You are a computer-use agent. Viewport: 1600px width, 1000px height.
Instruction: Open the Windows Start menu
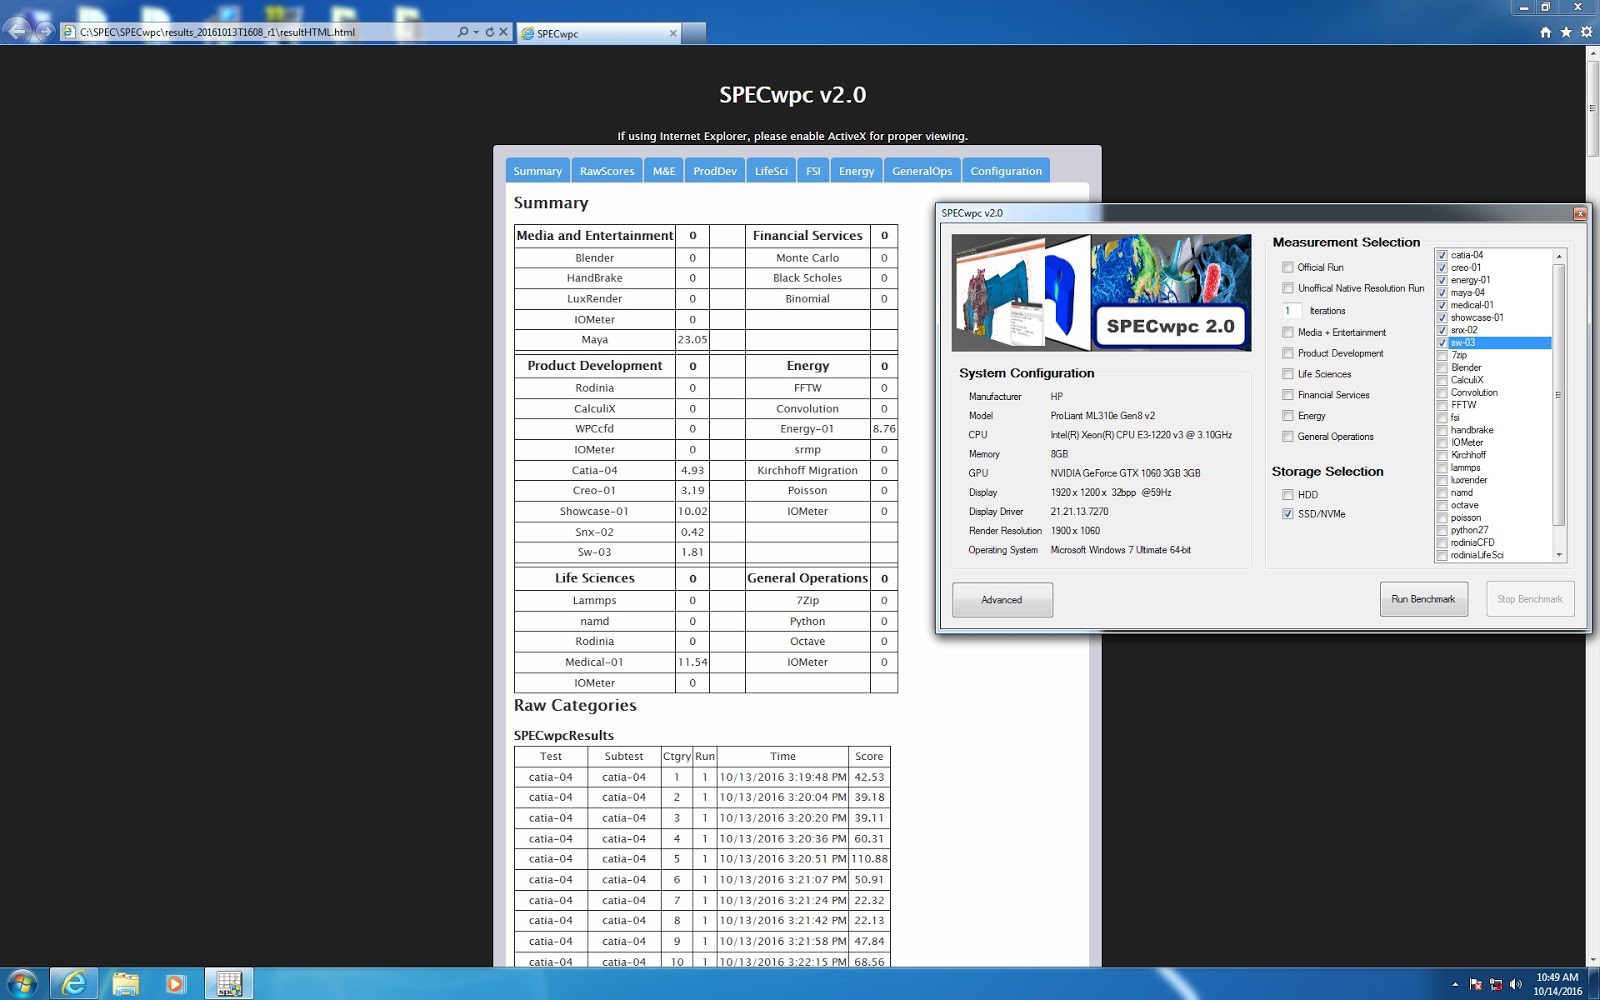[22, 984]
